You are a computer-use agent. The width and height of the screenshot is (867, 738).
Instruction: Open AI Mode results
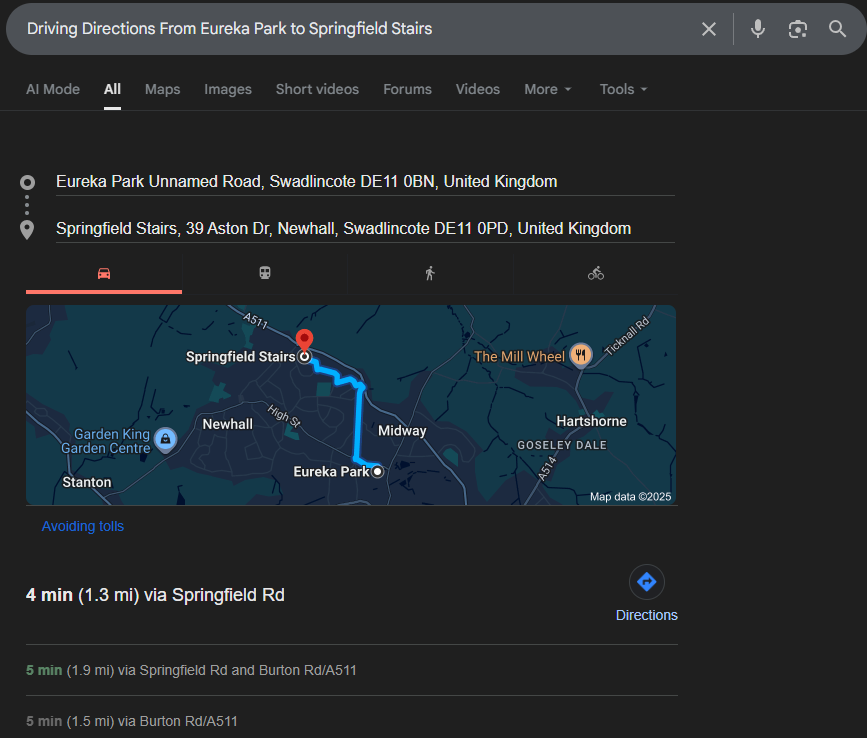pos(52,89)
